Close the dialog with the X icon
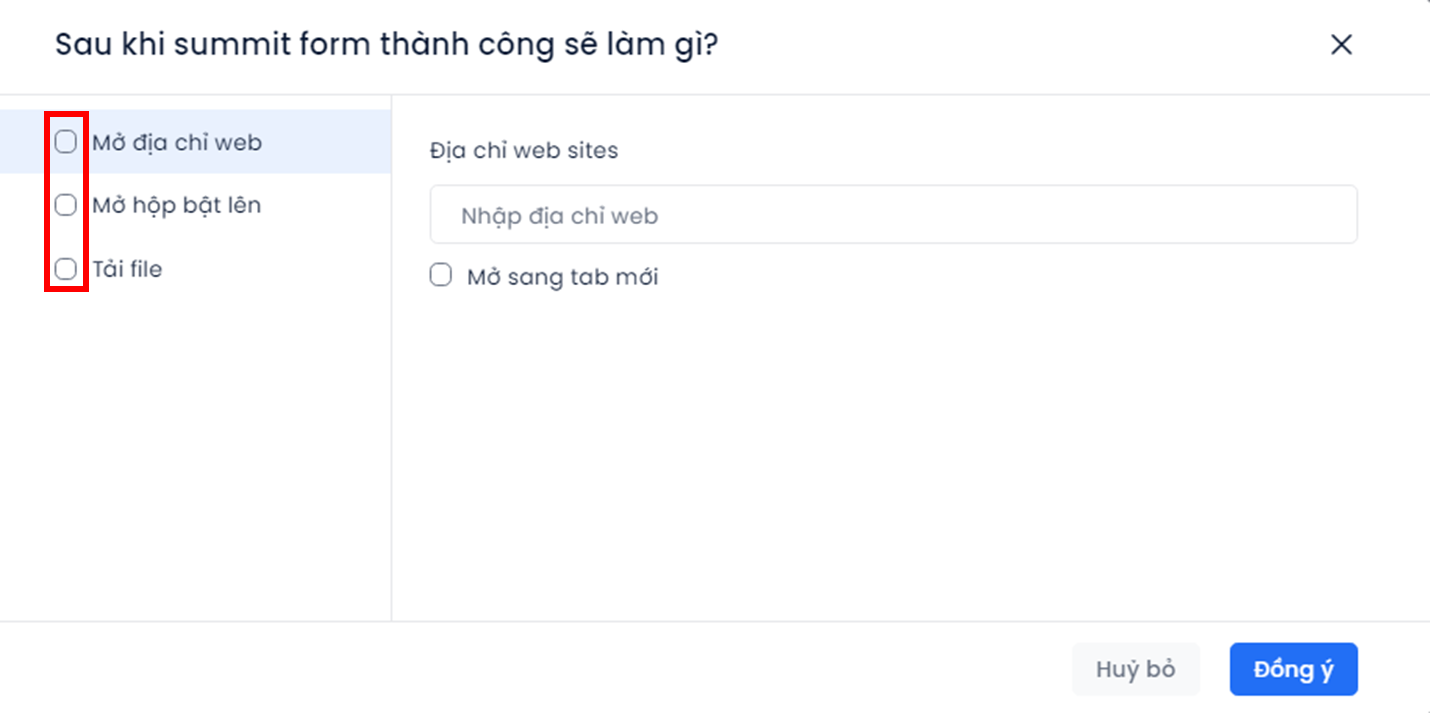Screen dimensions: 1430x713 click(1341, 44)
